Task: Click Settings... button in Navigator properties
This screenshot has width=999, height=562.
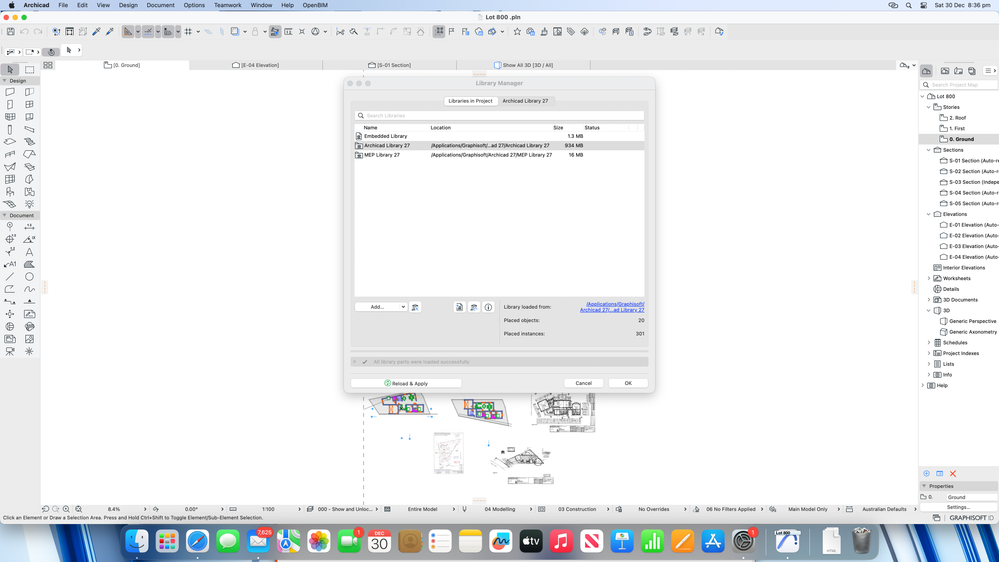Action: click(x=958, y=507)
